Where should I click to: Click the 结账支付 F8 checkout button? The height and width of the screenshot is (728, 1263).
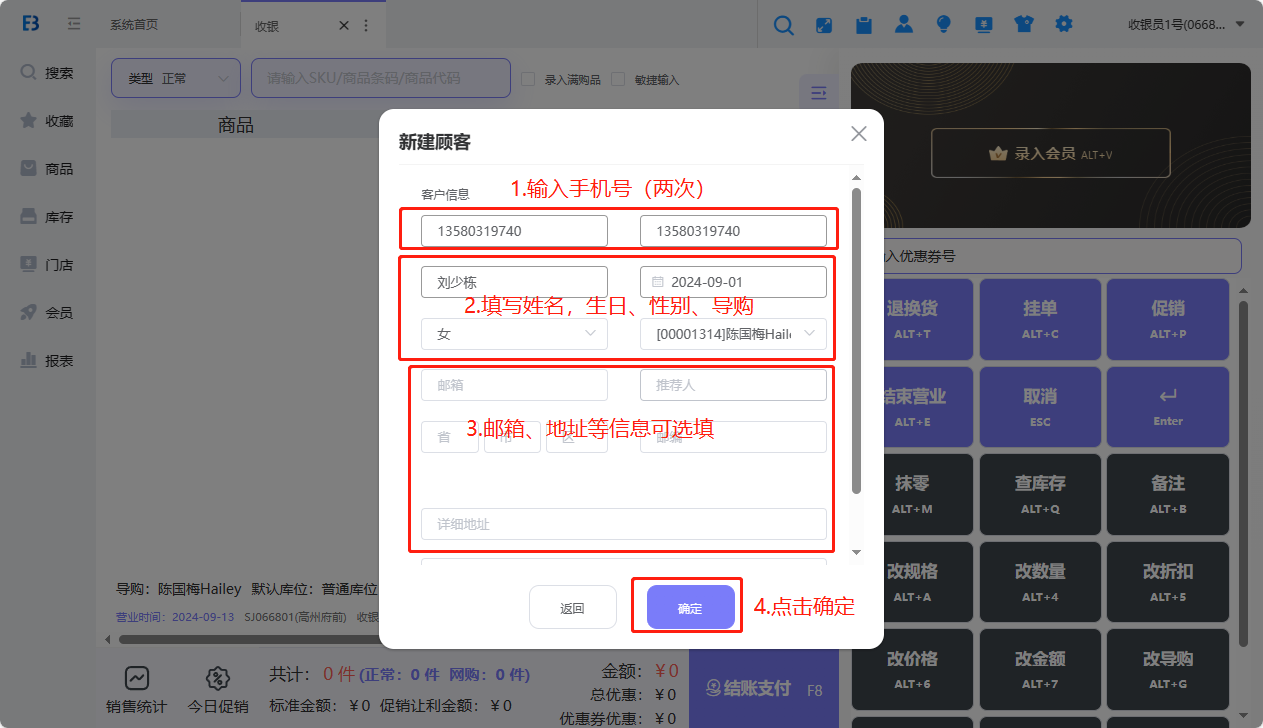[x=763, y=689]
